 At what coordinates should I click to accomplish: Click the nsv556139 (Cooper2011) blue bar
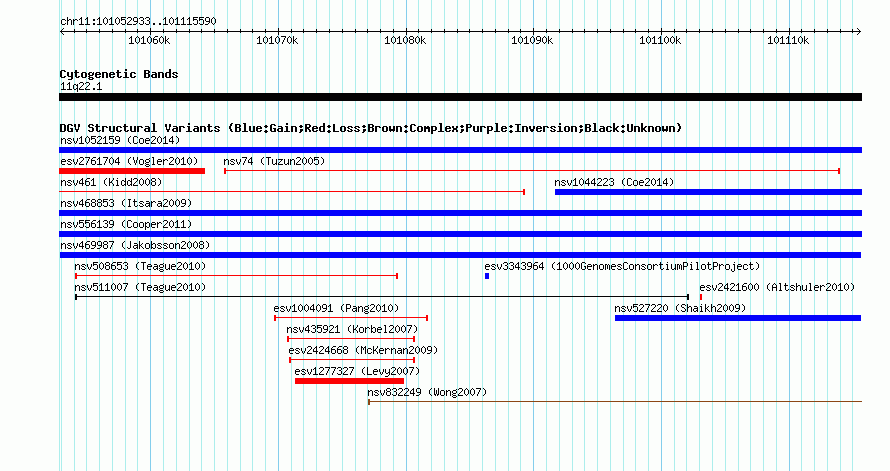[460, 234]
